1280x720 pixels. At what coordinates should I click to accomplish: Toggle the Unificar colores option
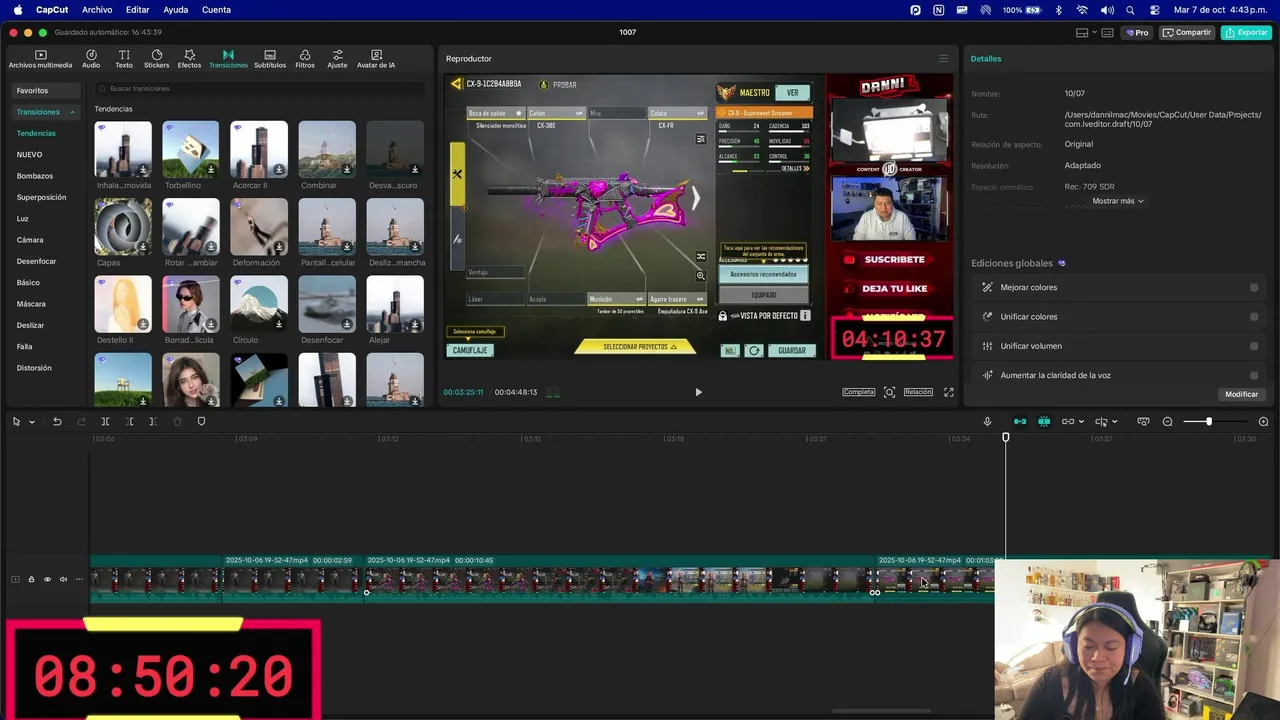point(1254,317)
